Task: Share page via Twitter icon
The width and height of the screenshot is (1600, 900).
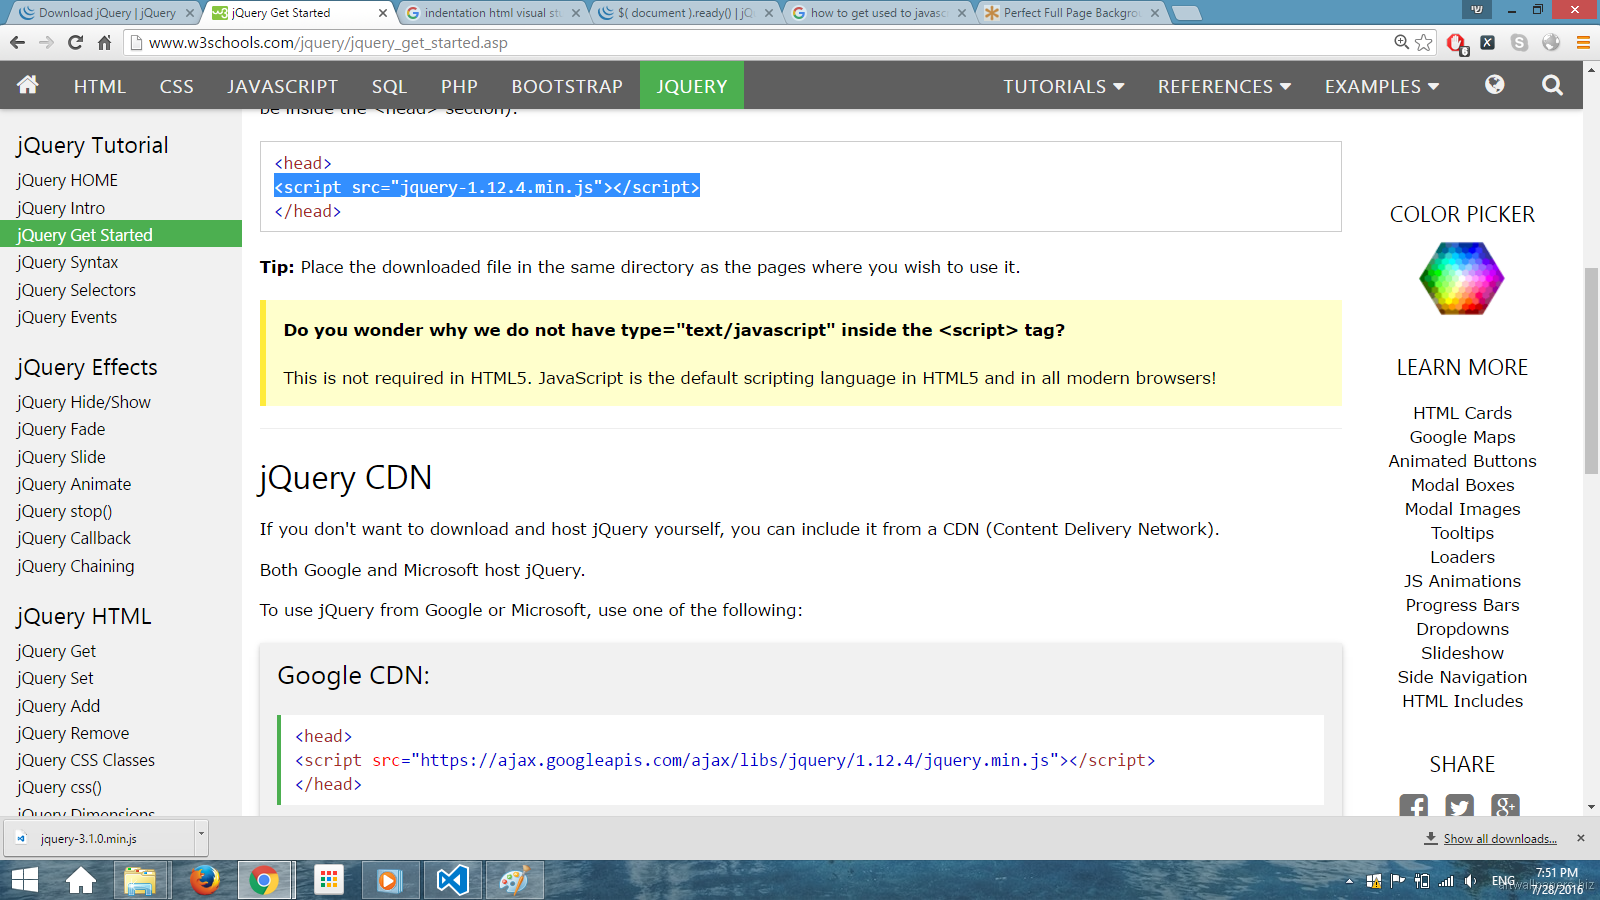Action: click(x=1459, y=806)
